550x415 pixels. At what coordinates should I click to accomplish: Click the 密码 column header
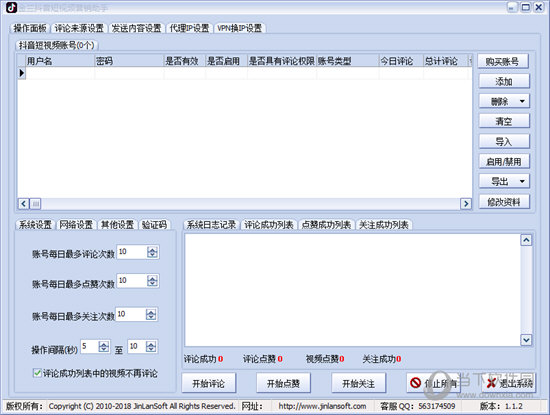pos(129,61)
